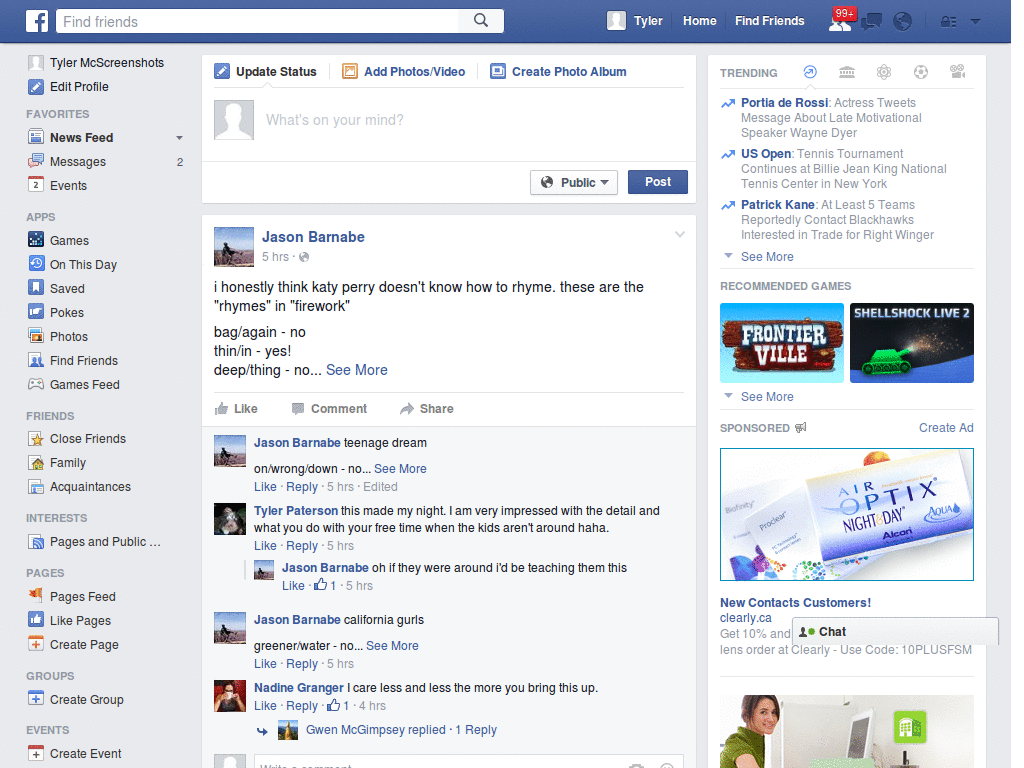
Task: Select the Create Photo Album tab
Action: pyautogui.click(x=558, y=72)
